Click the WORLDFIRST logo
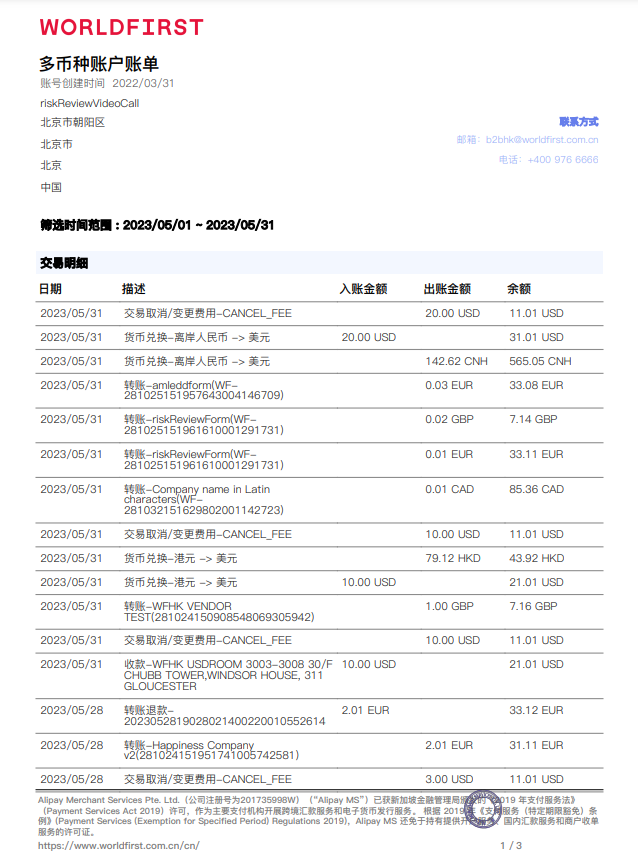638x863 pixels. 122,27
